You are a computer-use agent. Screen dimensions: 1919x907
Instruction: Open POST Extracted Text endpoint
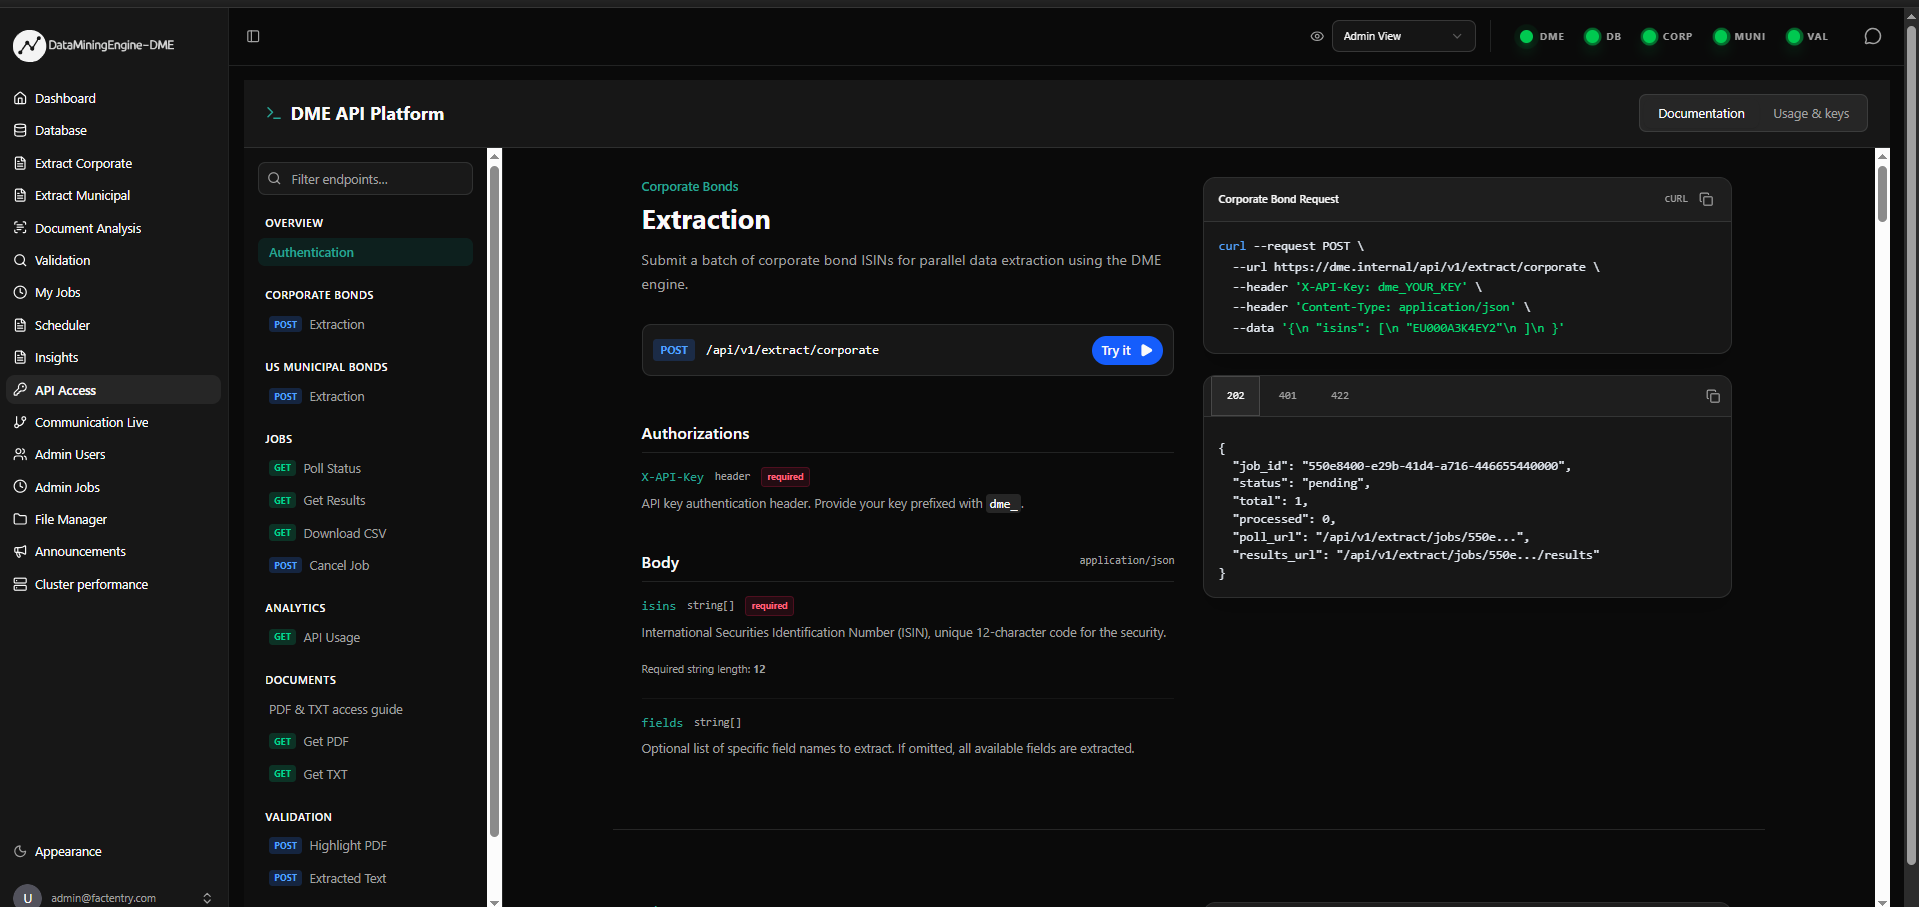tap(365, 878)
